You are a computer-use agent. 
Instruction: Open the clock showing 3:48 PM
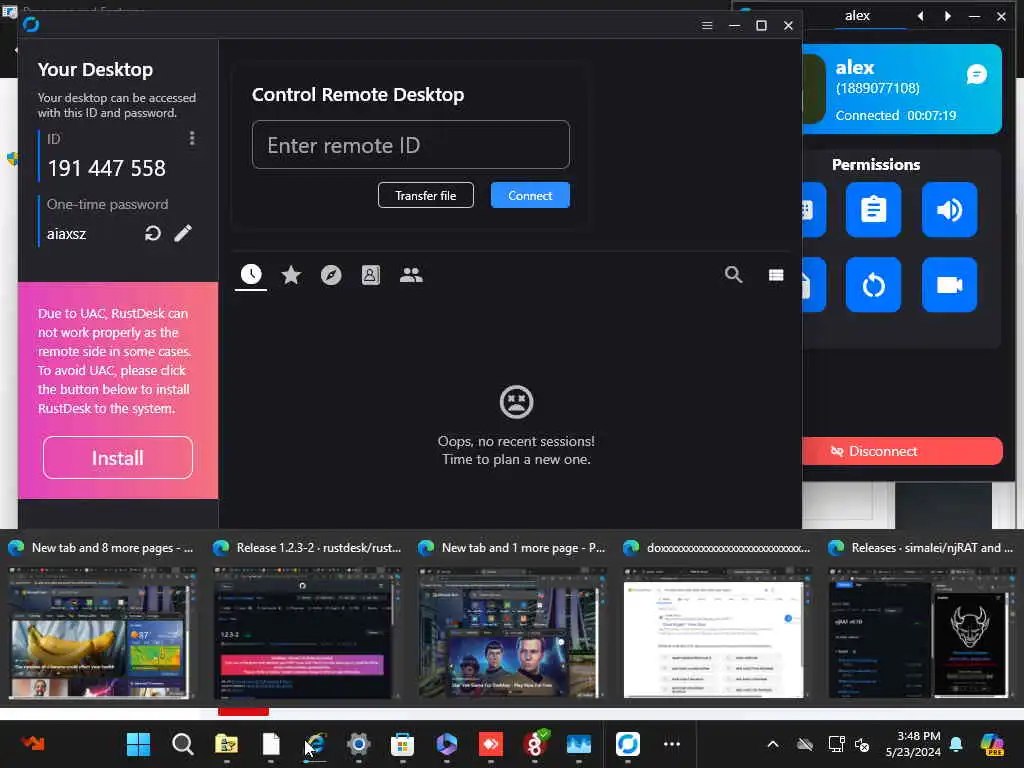(x=913, y=744)
